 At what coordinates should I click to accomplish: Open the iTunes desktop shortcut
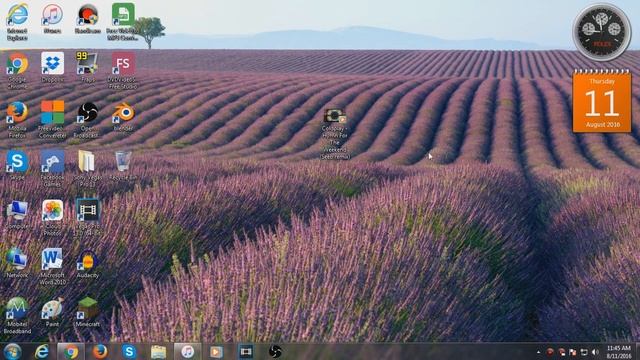coord(52,19)
